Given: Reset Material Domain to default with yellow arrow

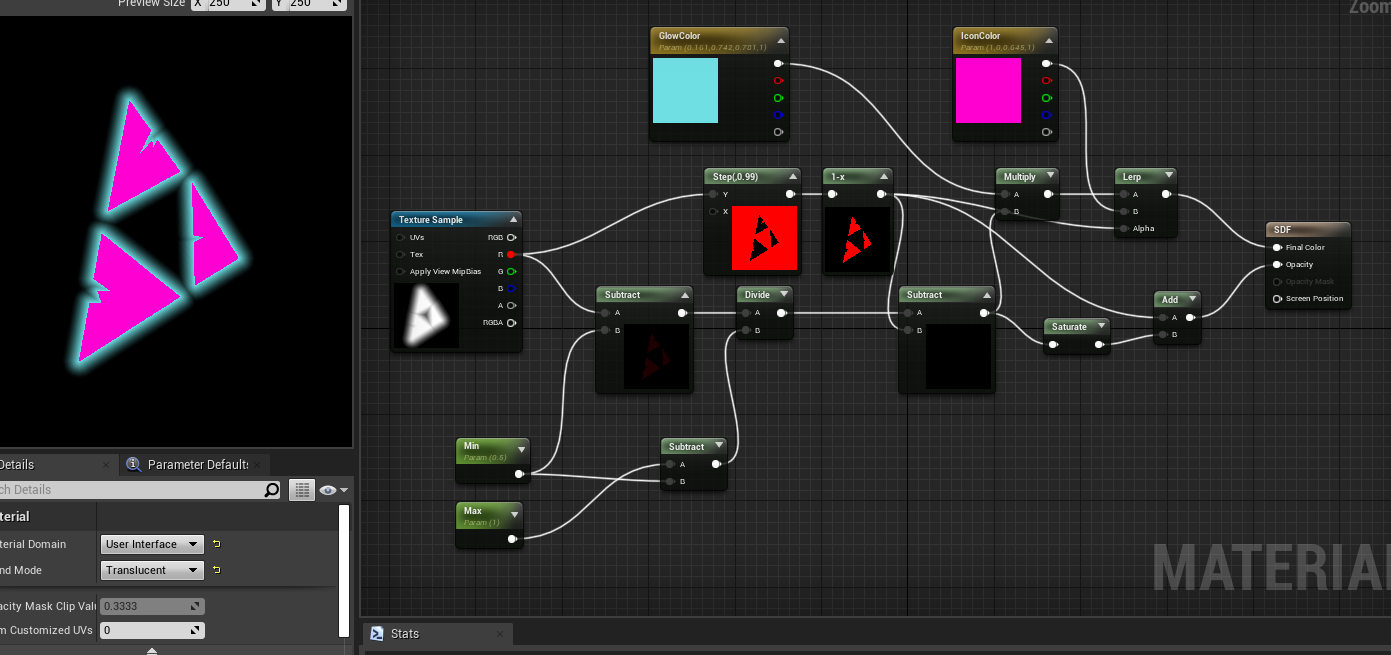Looking at the screenshot, I should click(x=216, y=544).
